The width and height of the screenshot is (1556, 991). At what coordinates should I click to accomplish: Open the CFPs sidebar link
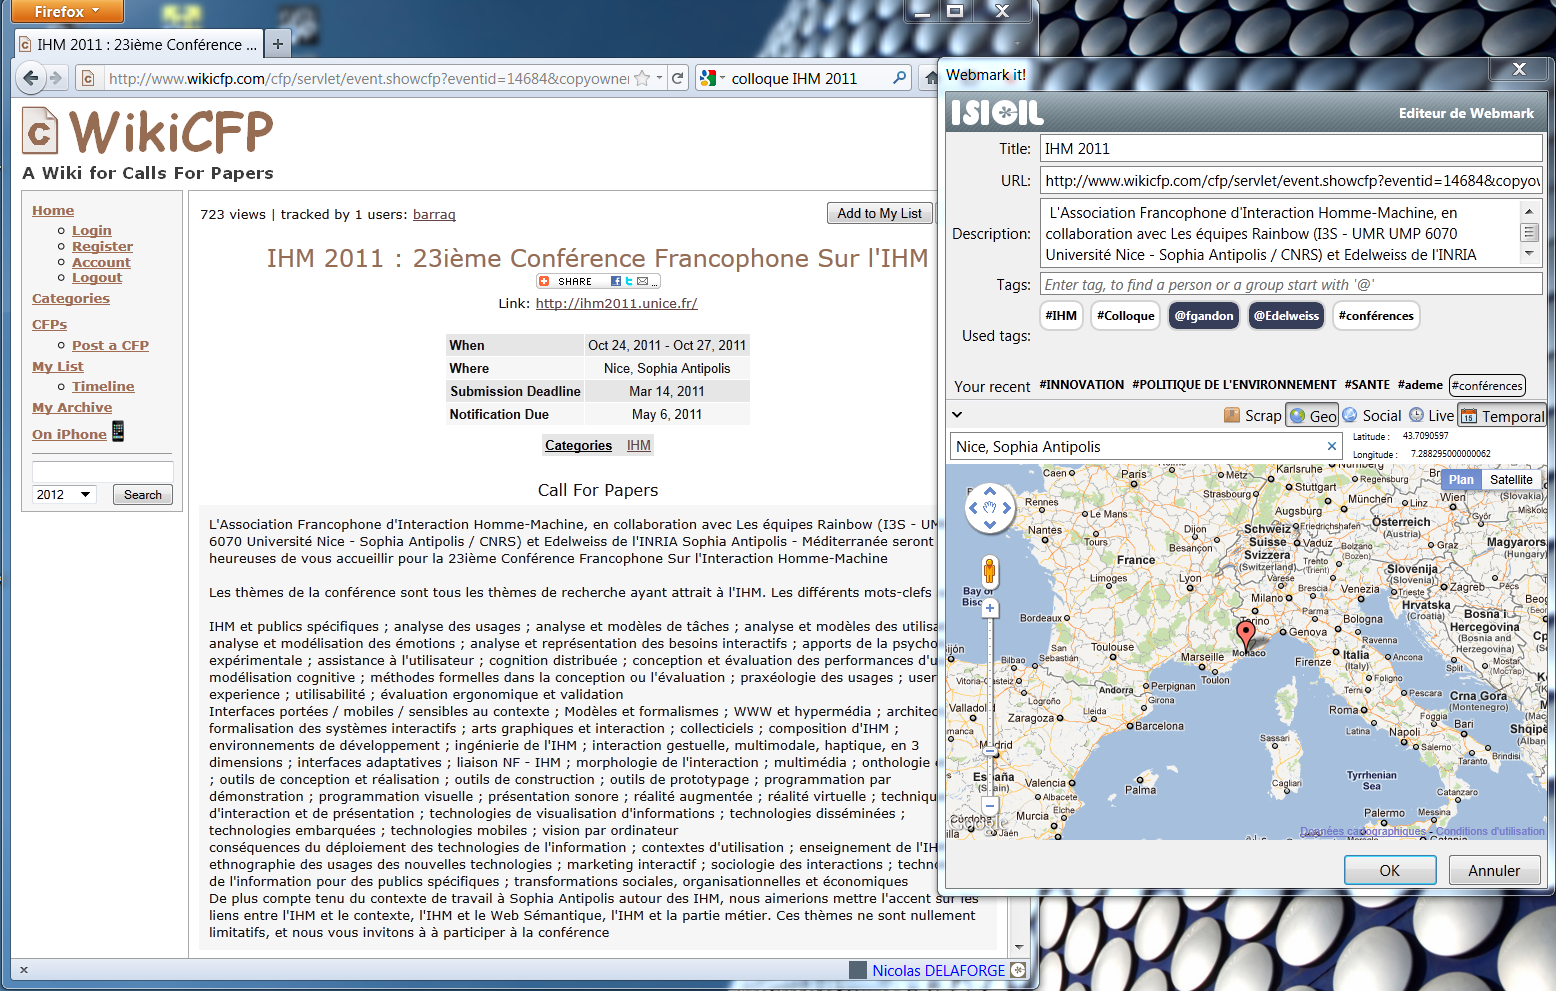coord(49,324)
